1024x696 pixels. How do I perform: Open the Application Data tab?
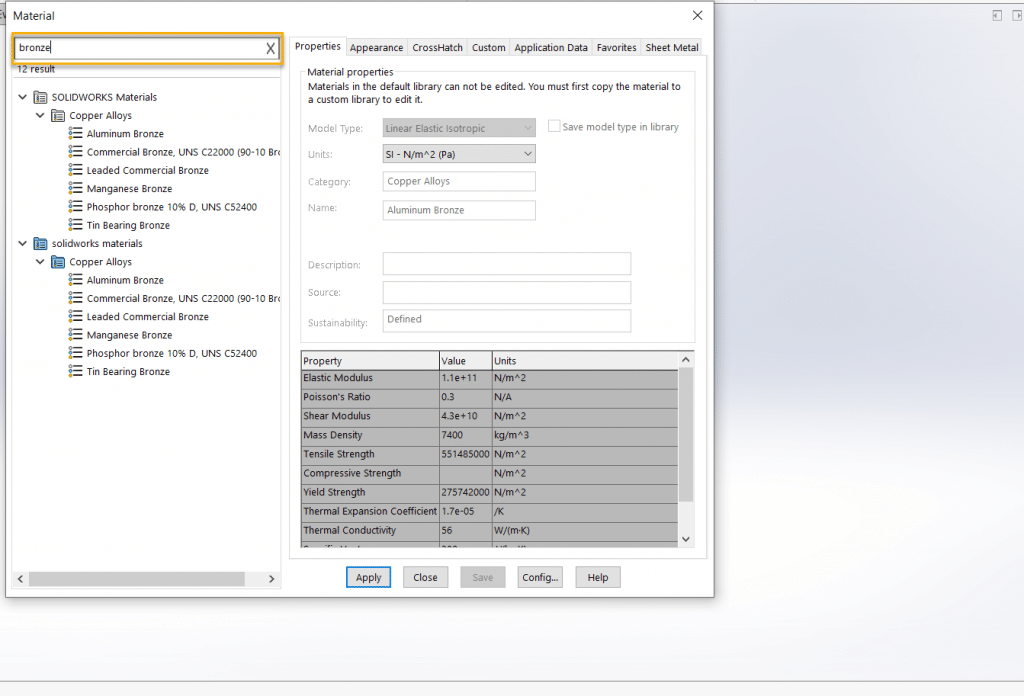click(x=551, y=48)
